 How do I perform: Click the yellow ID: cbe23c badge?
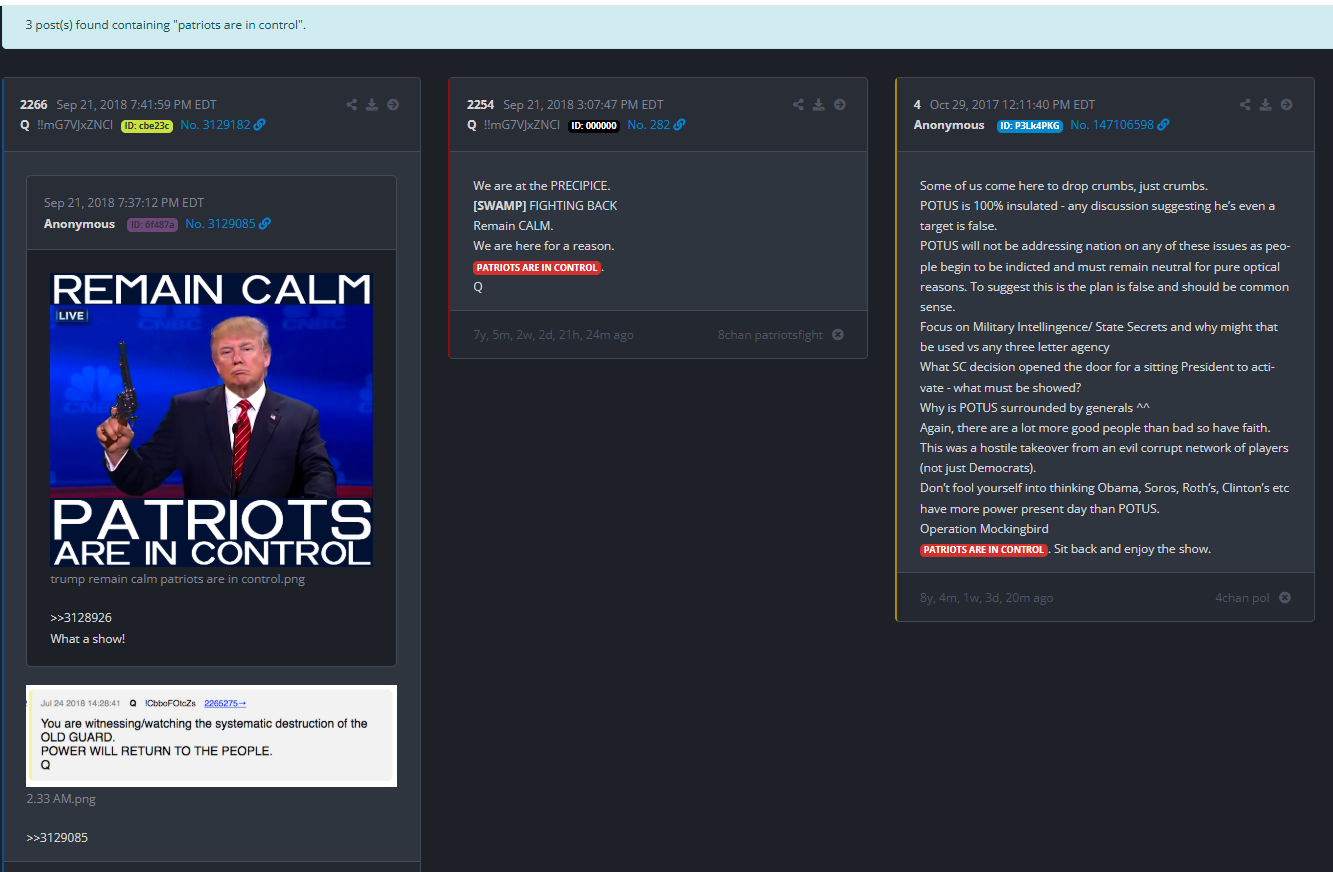147,126
